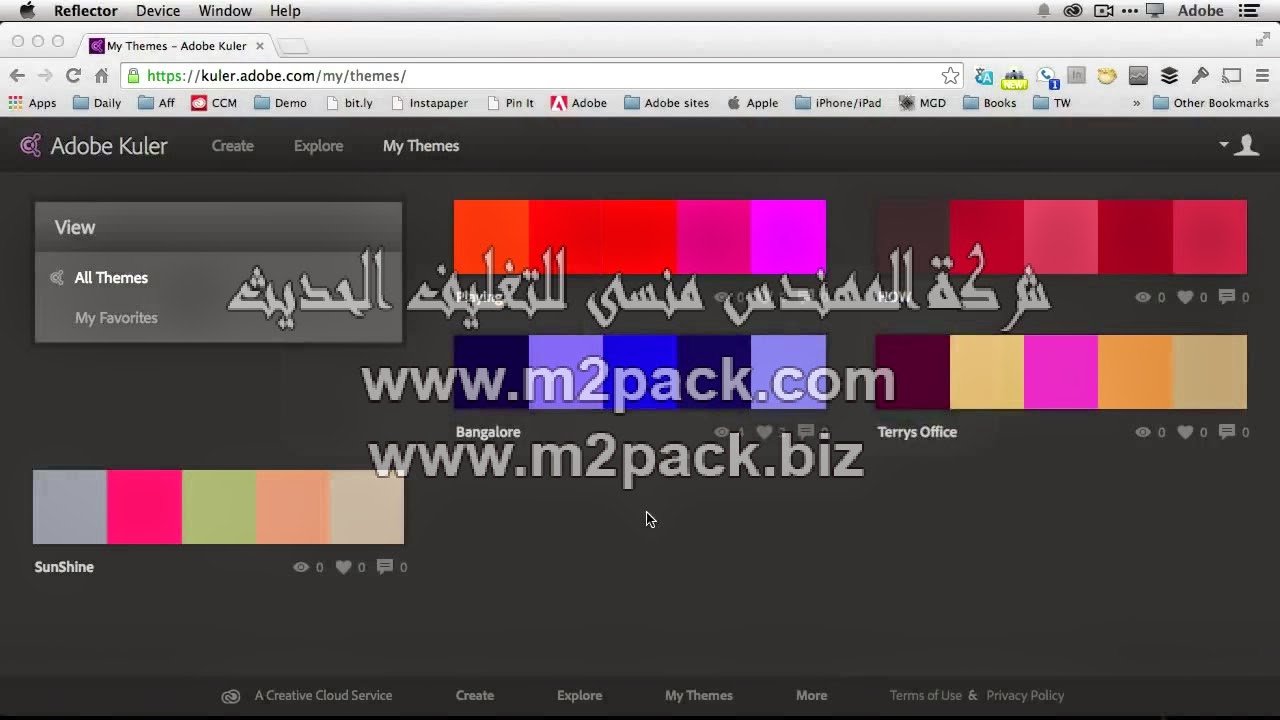Select All Themes in the View panel
The width and height of the screenshot is (1280, 720).
click(111, 278)
